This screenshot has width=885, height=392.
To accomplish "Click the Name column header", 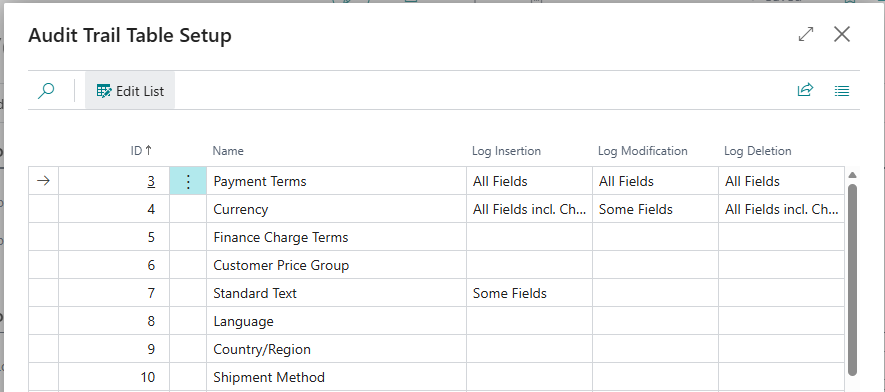I will (228, 151).
